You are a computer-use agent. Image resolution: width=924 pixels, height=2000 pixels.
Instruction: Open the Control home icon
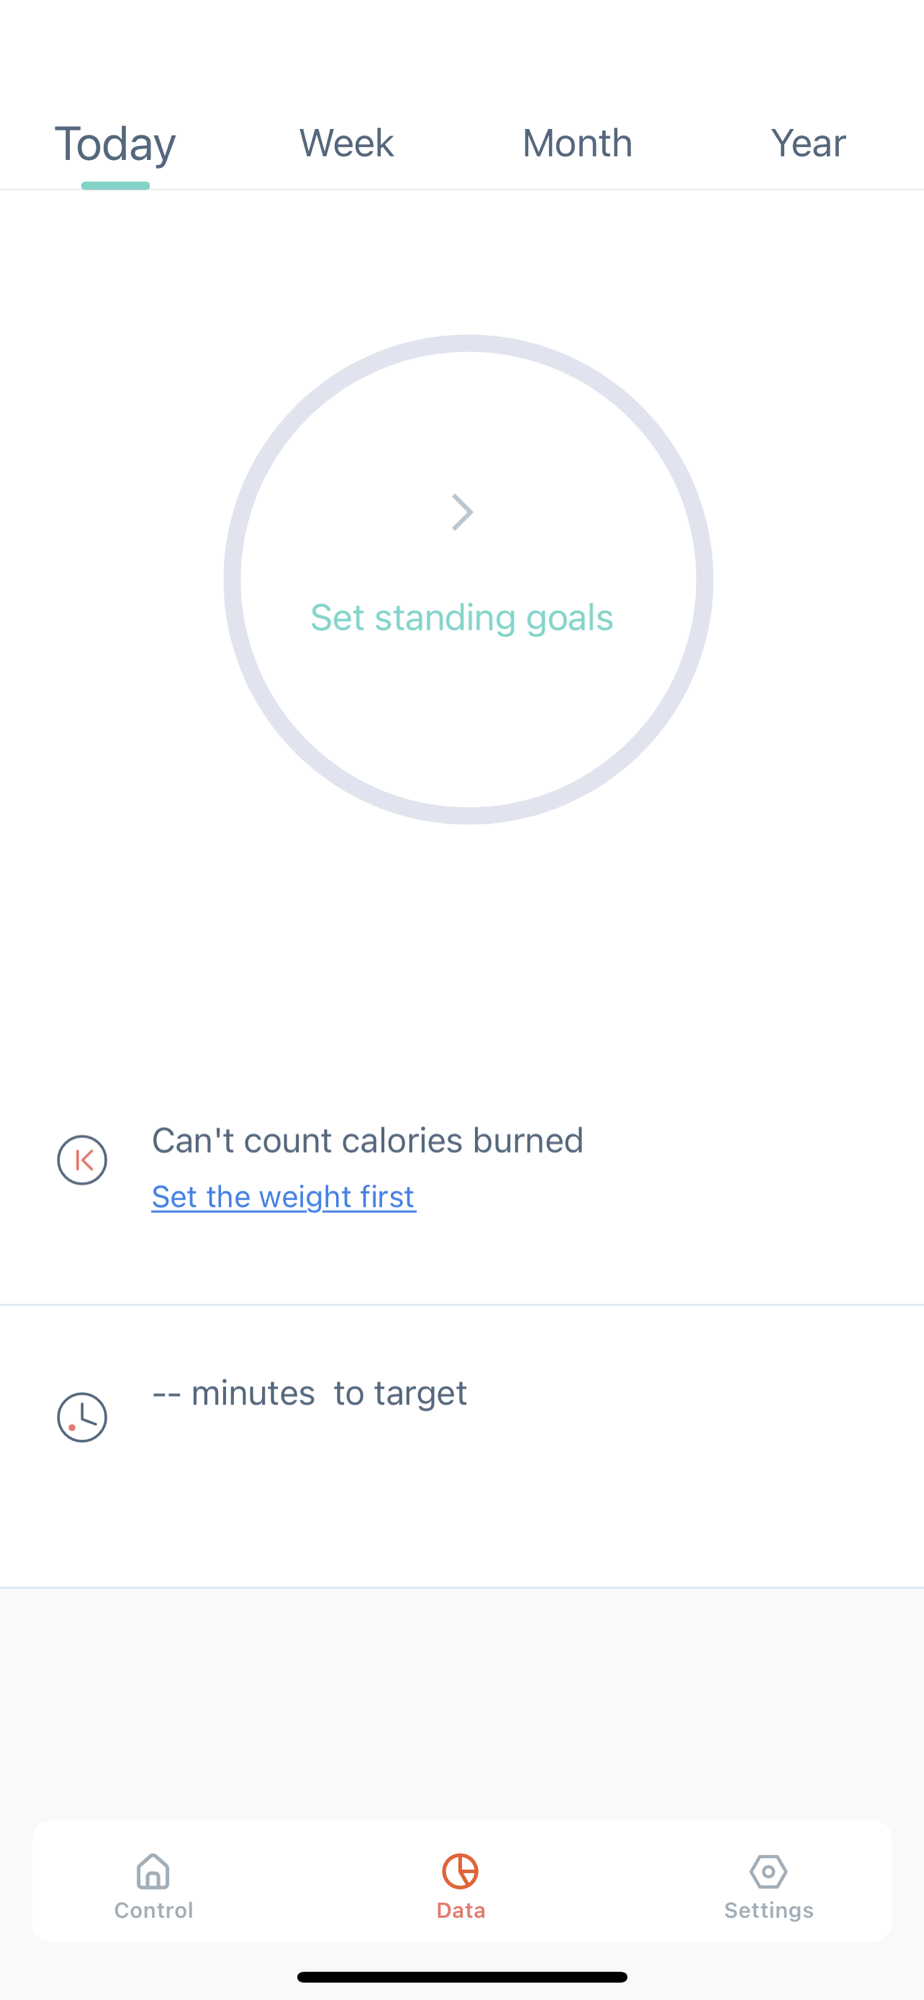(153, 1870)
